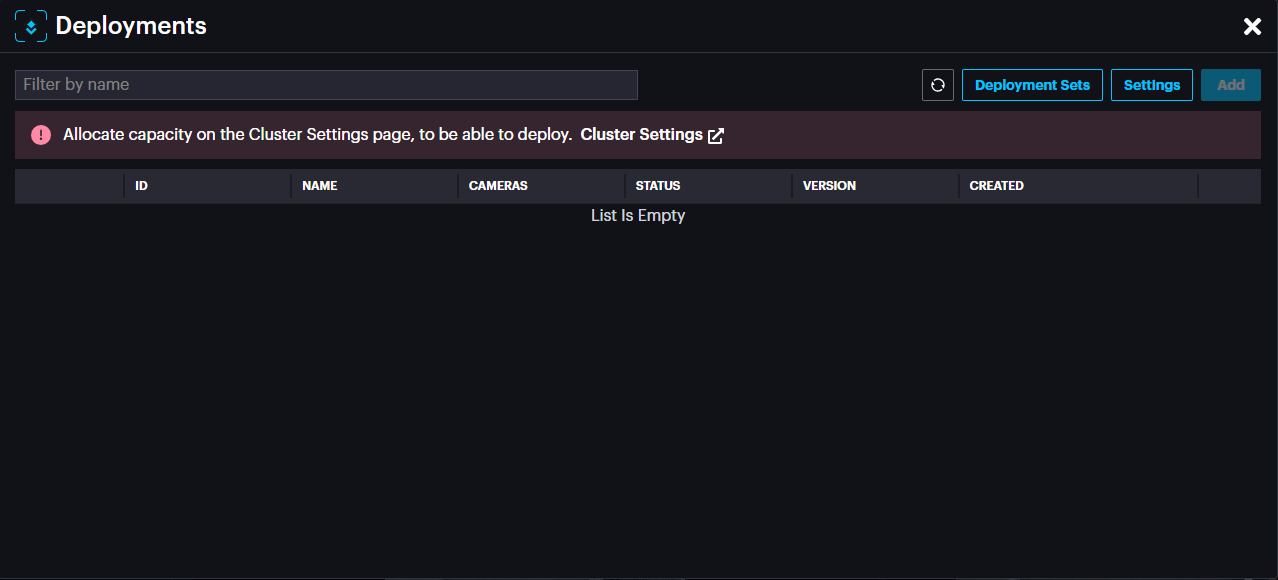Sort by the STATUS column header

[658, 186]
